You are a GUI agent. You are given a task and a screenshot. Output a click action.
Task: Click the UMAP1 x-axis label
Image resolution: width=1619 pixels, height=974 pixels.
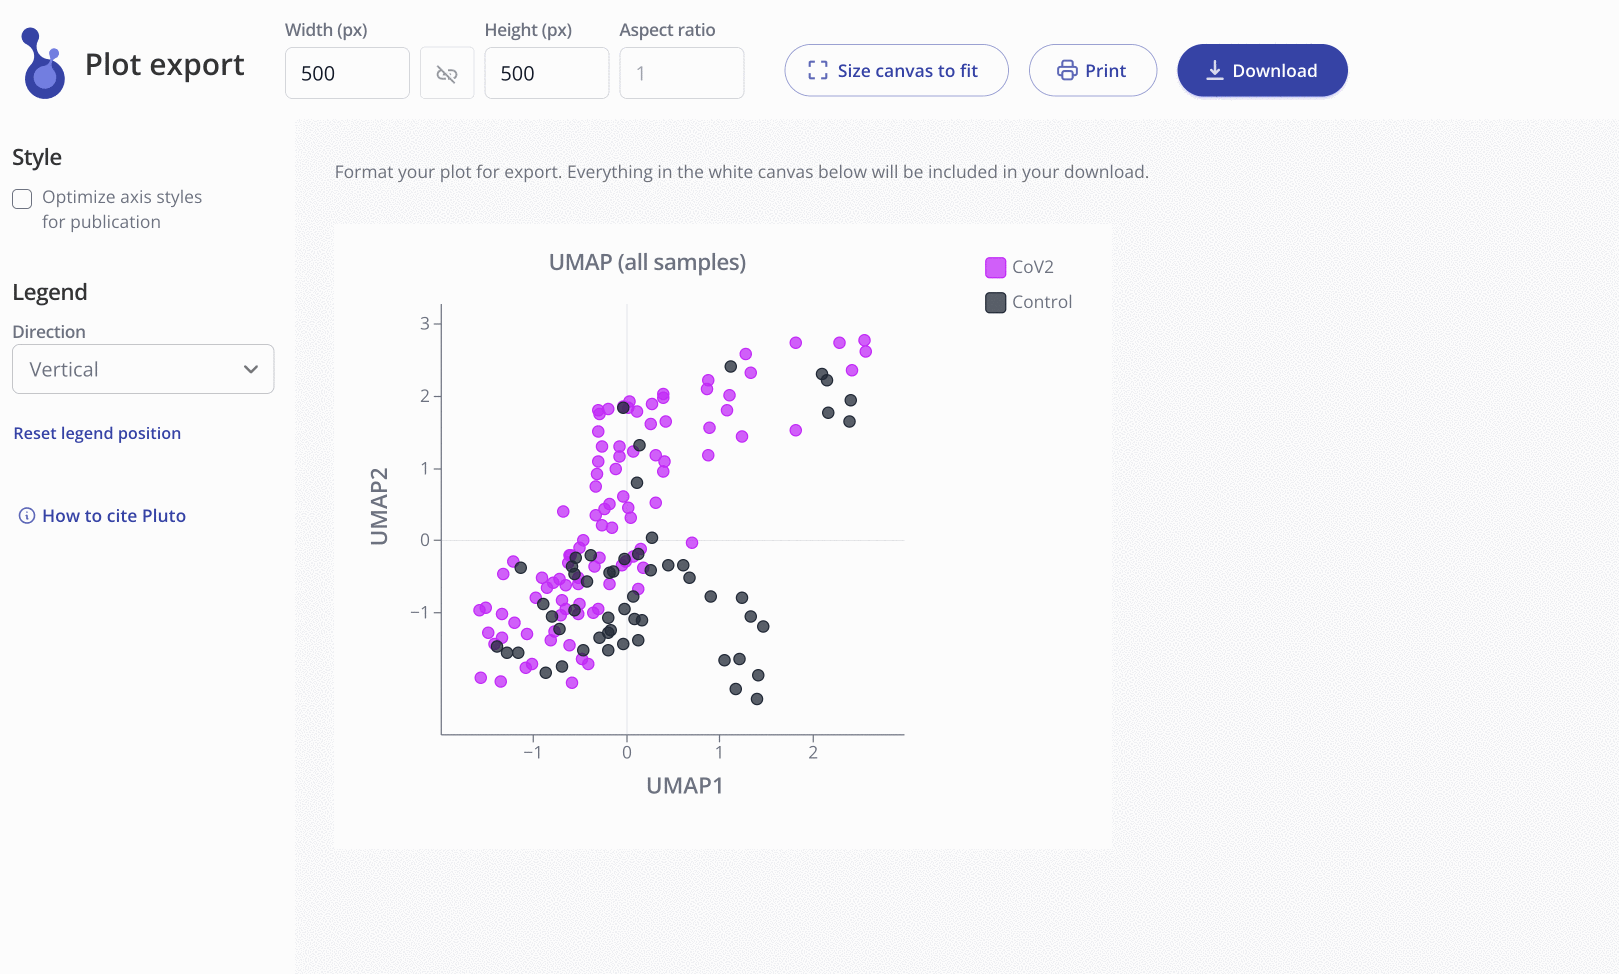[x=685, y=786]
